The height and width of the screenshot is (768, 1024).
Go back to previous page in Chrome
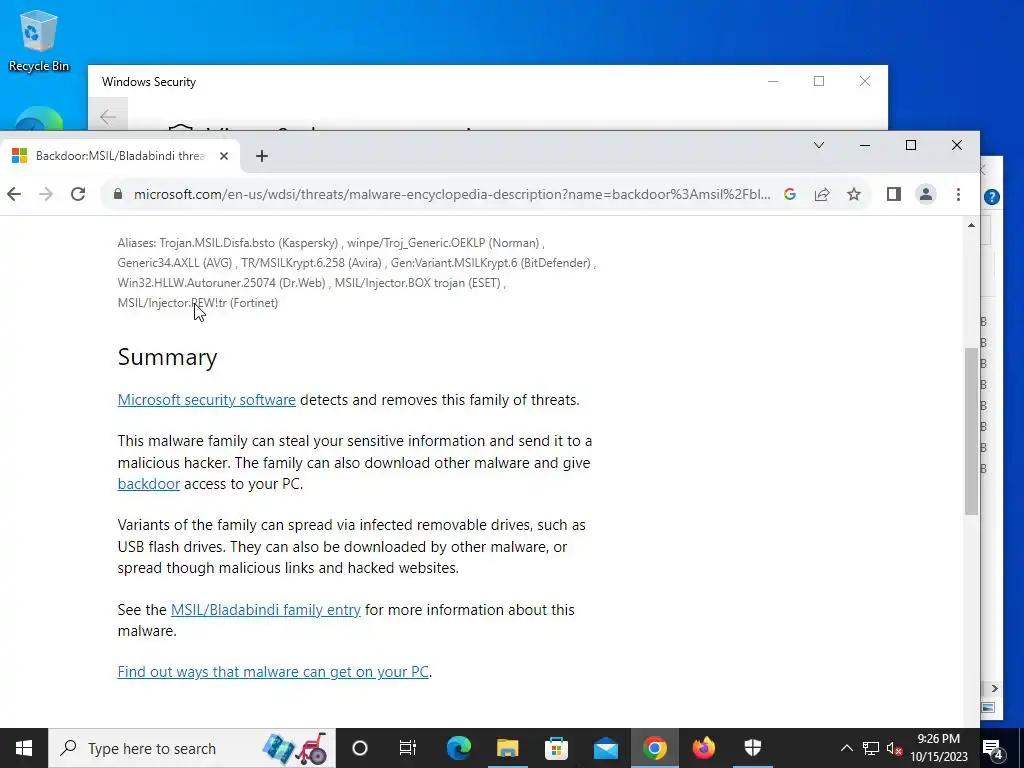pyautogui.click(x=14, y=194)
